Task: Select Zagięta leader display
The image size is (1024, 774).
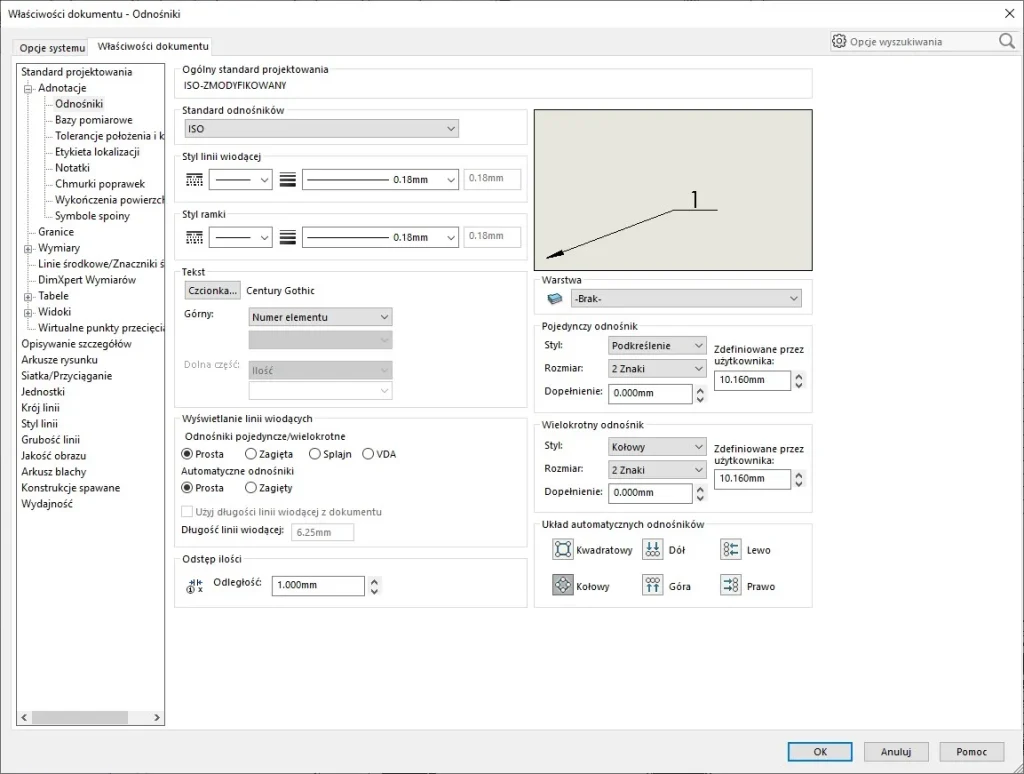Action: pos(251,454)
